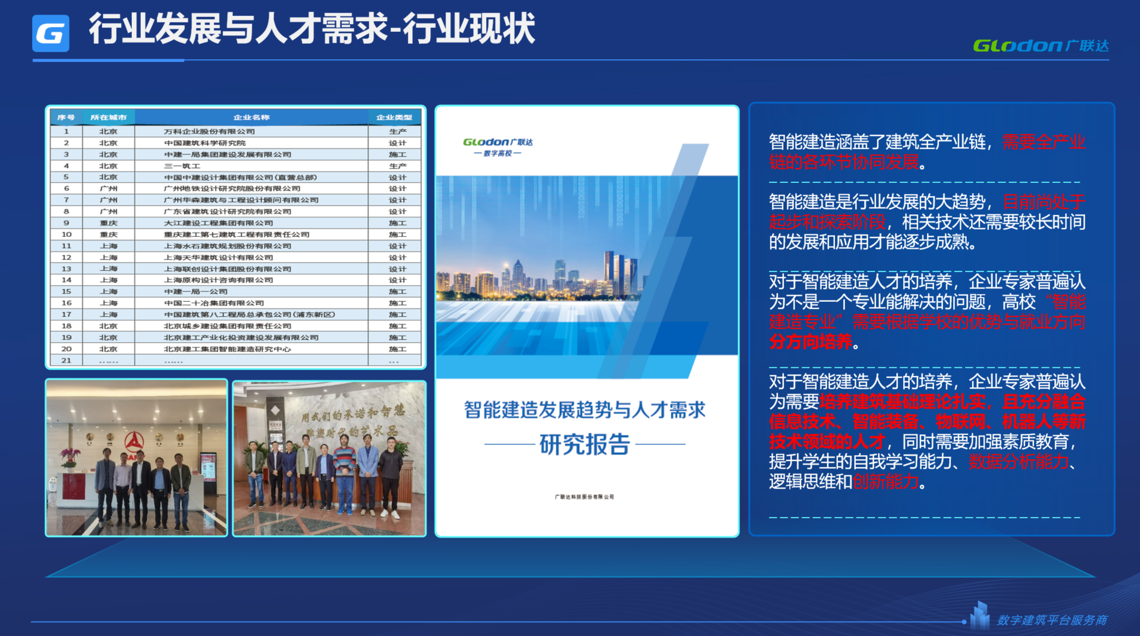Click the 序号 column header
This screenshot has width=1140, height=636.
point(66,118)
